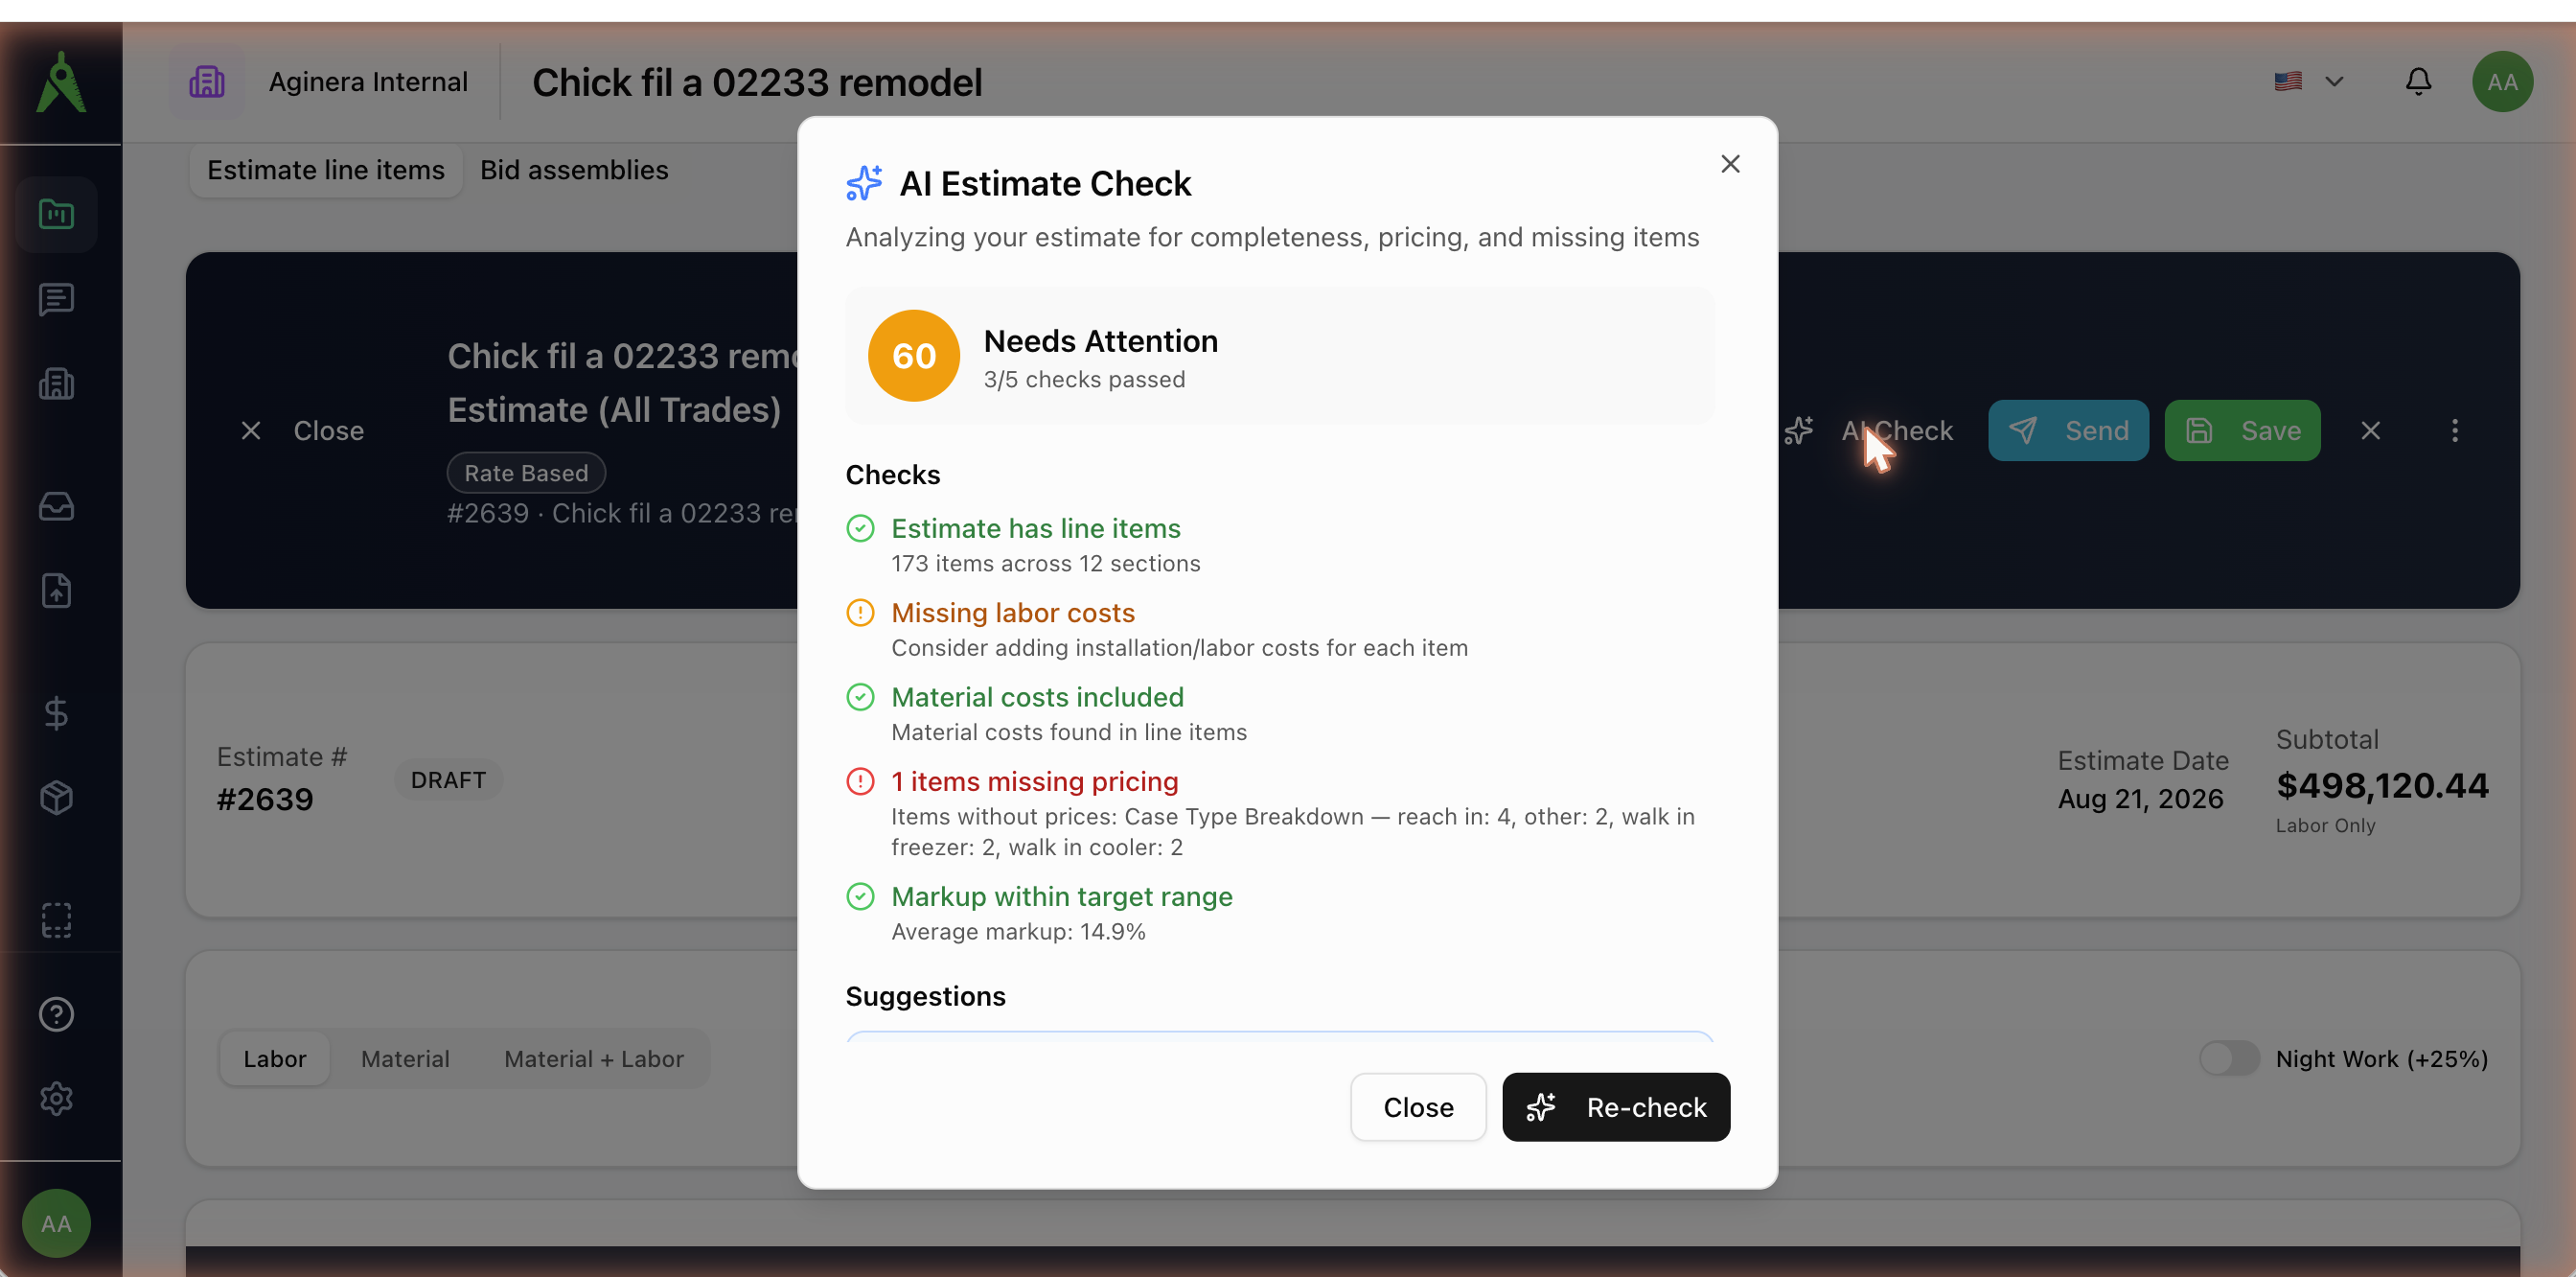The width and height of the screenshot is (2576, 1277).
Task: Save the estimate with the Save button
Action: [x=2242, y=430]
